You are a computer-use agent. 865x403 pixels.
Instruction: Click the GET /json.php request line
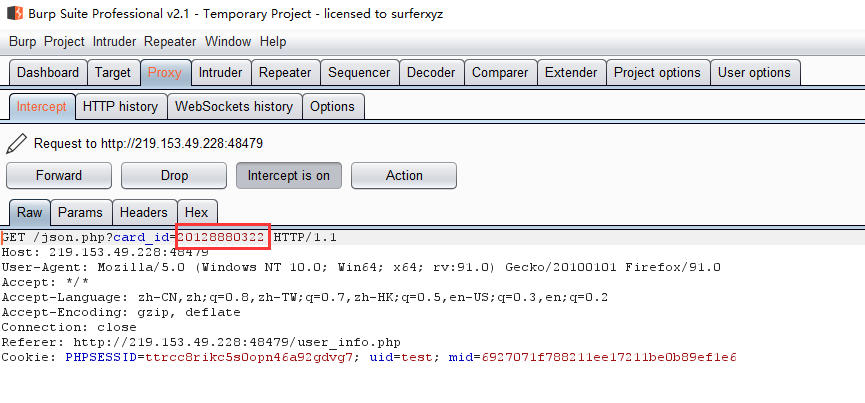pyautogui.click(x=169, y=238)
